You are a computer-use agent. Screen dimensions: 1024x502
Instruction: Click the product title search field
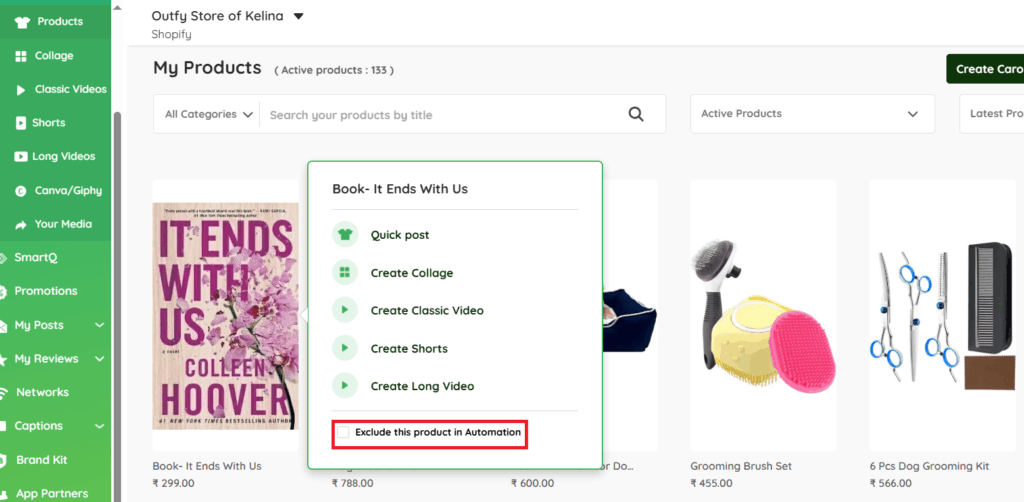tap(440, 115)
